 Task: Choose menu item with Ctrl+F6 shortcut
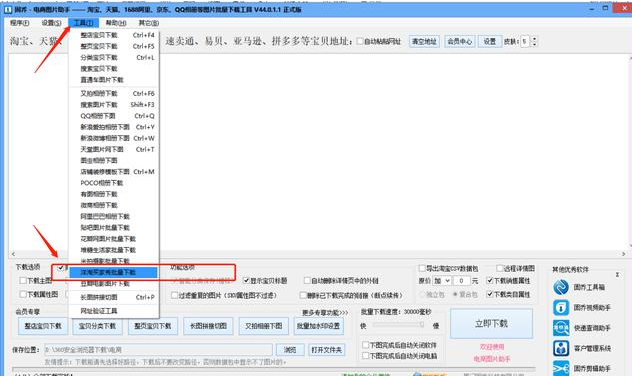click(x=114, y=94)
